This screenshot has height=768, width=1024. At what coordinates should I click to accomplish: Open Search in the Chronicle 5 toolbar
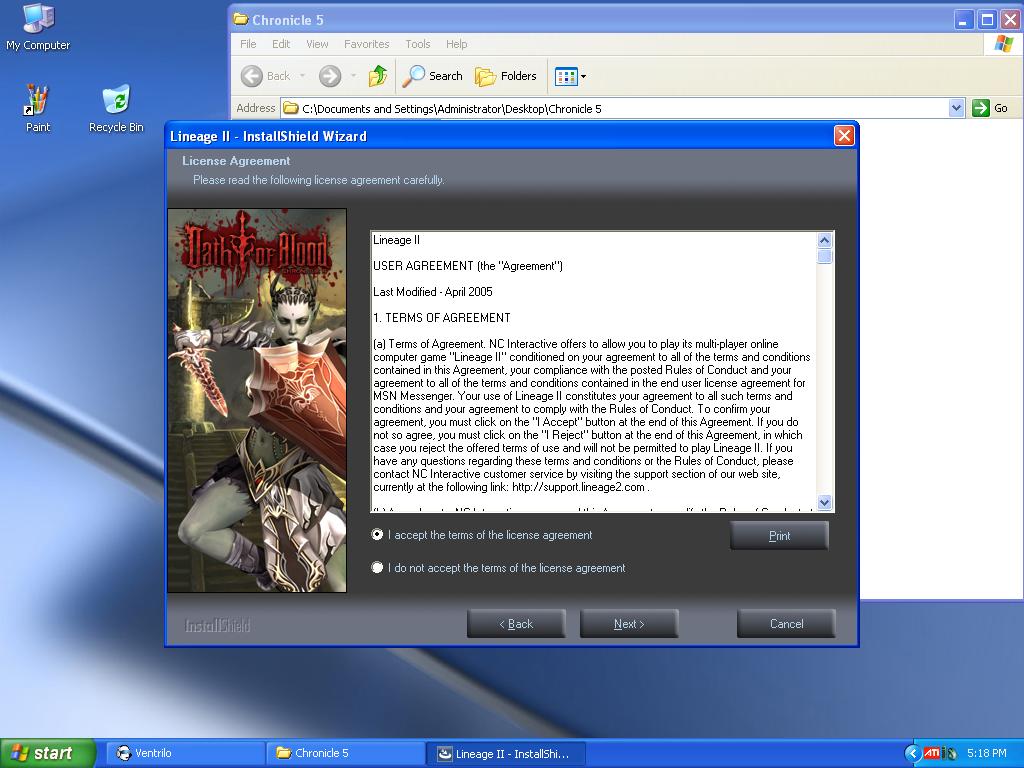(432, 76)
